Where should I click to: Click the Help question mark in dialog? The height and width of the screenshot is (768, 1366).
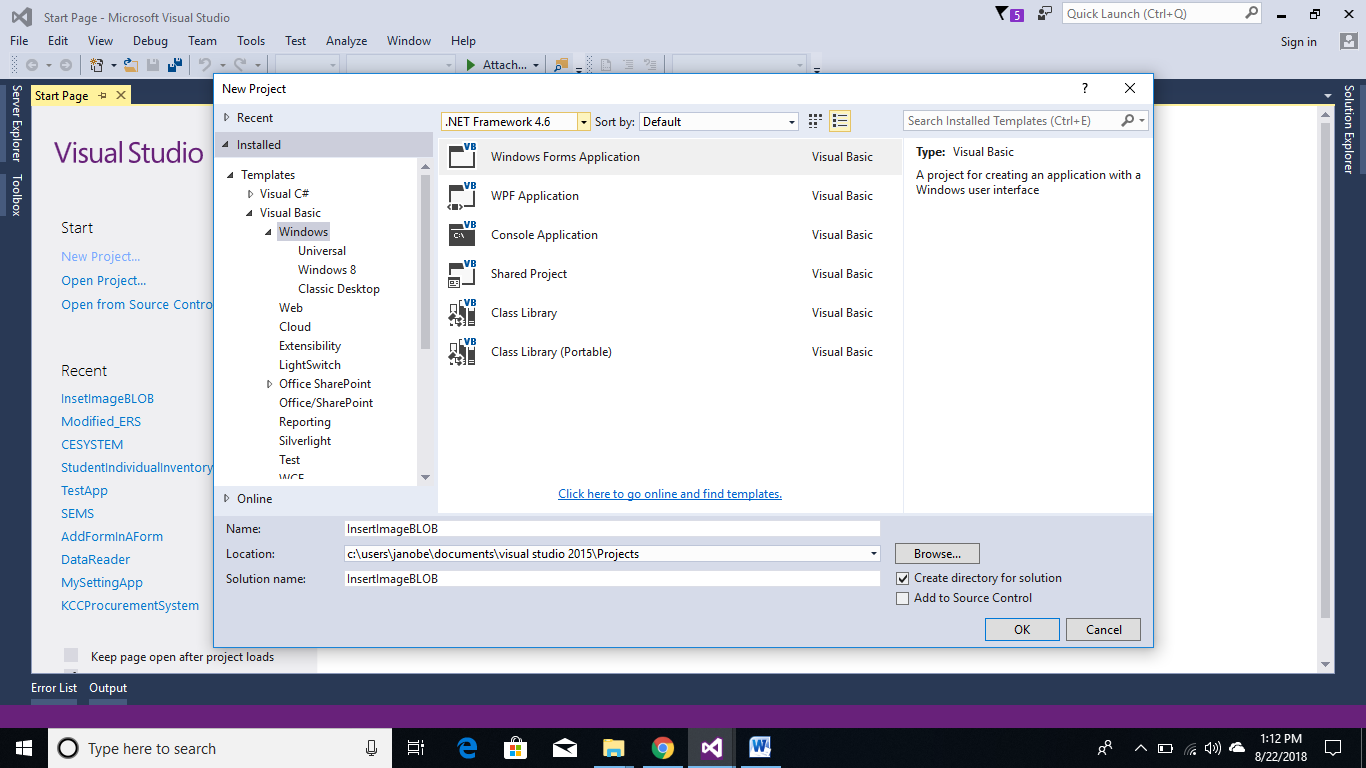(1085, 89)
